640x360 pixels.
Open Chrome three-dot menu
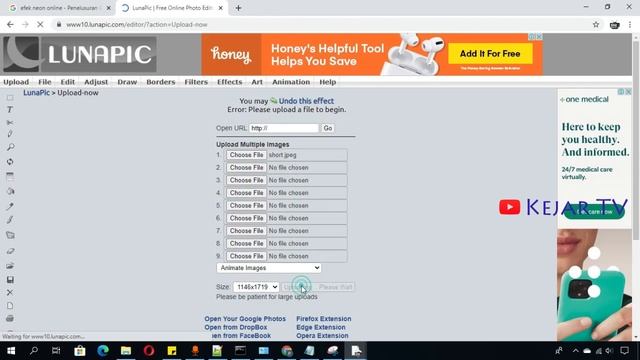pyautogui.click(x=630, y=24)
